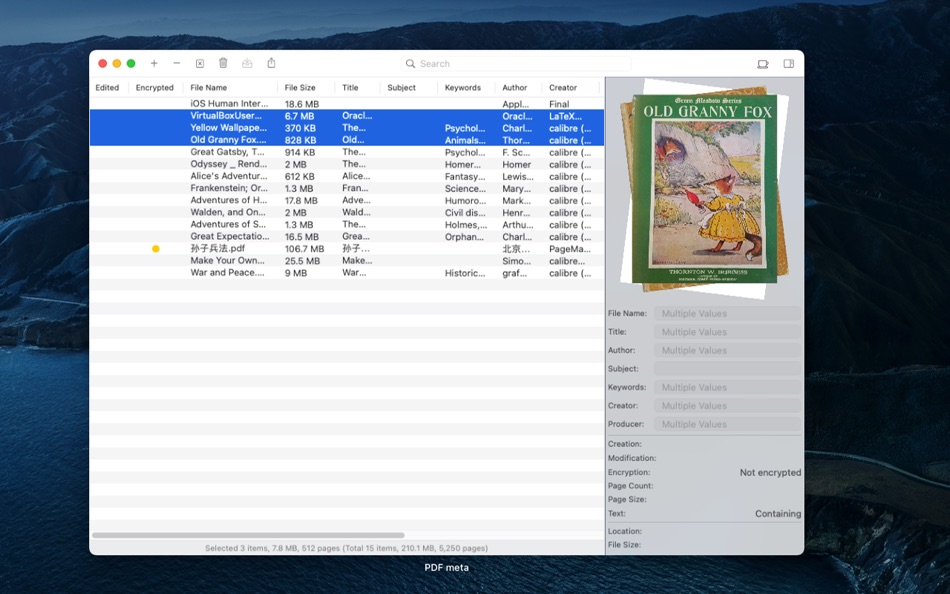Click the clear list X icon
The image size is (950, 594).
coord(199,63)
